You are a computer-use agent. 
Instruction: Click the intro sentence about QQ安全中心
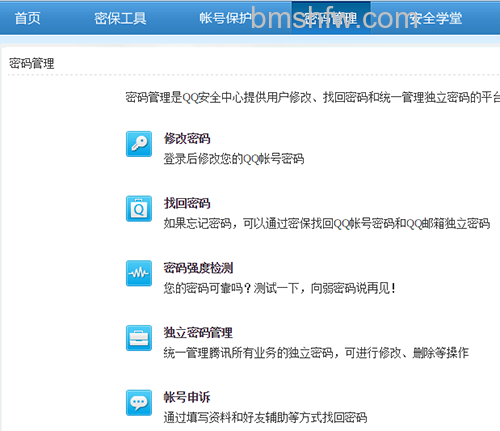(313, 97)
